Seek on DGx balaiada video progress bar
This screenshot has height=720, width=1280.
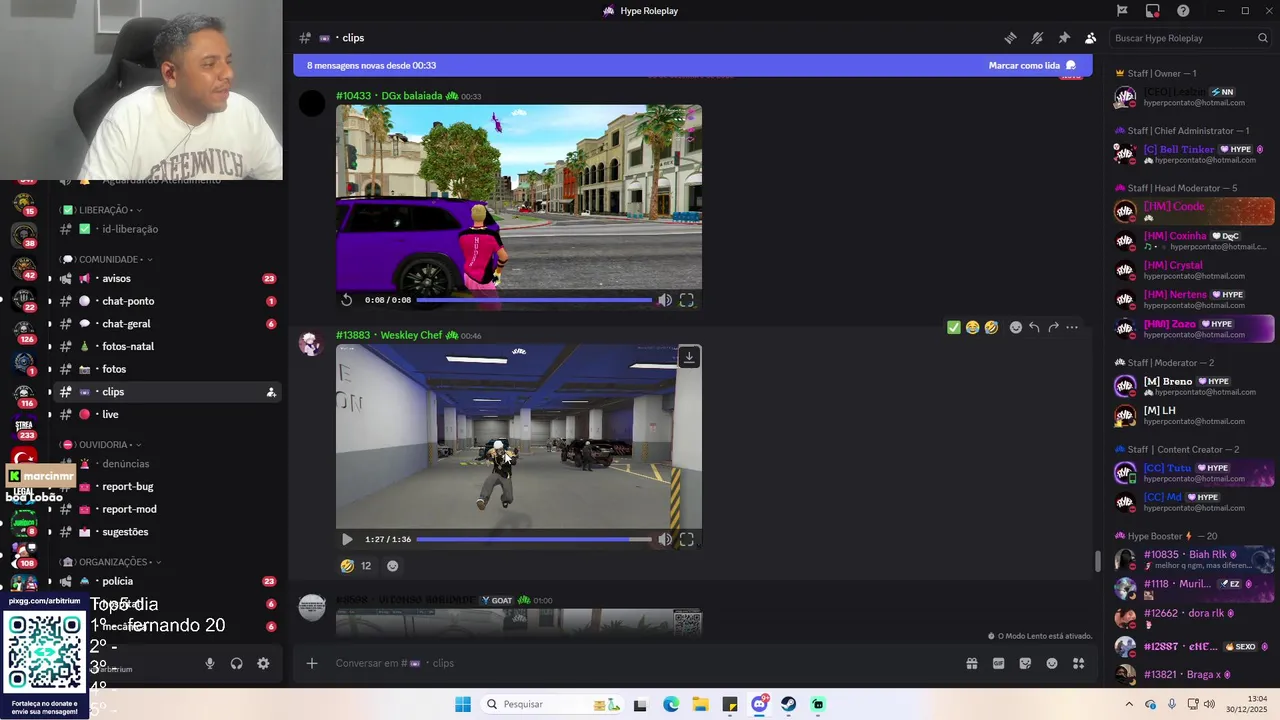coord(534,300)
